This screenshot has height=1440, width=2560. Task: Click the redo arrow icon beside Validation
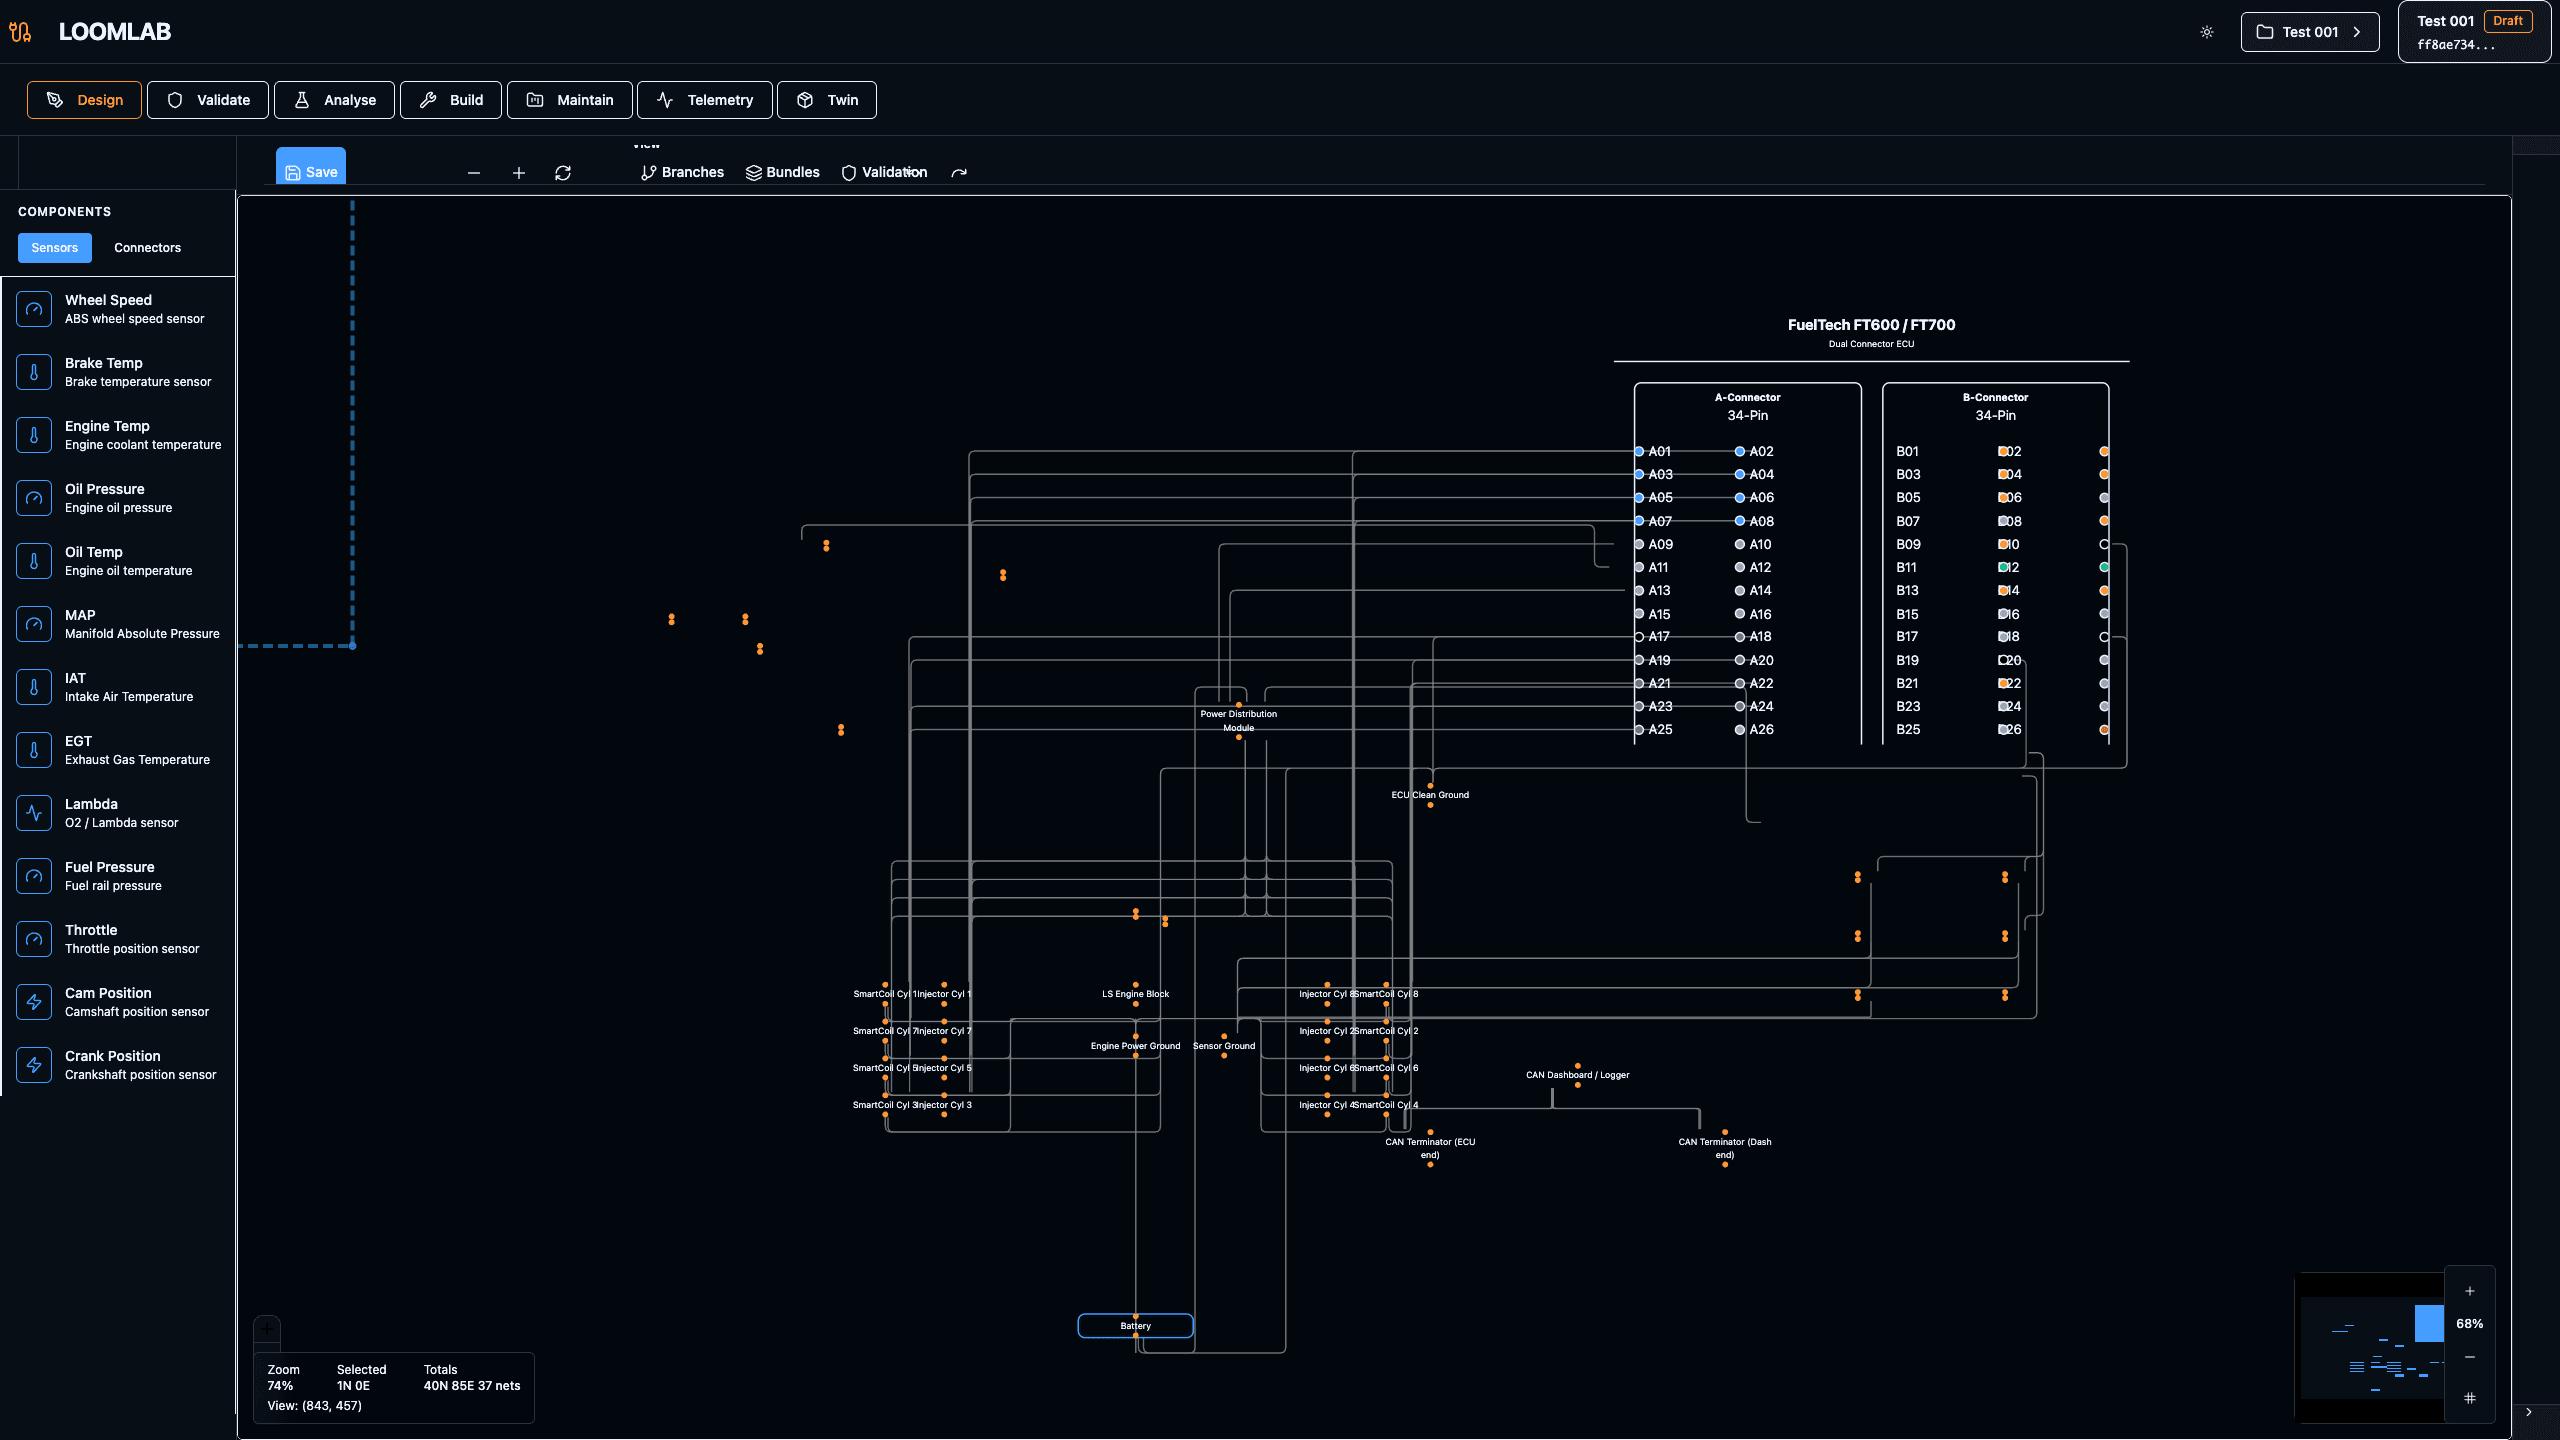click(958, 172)
